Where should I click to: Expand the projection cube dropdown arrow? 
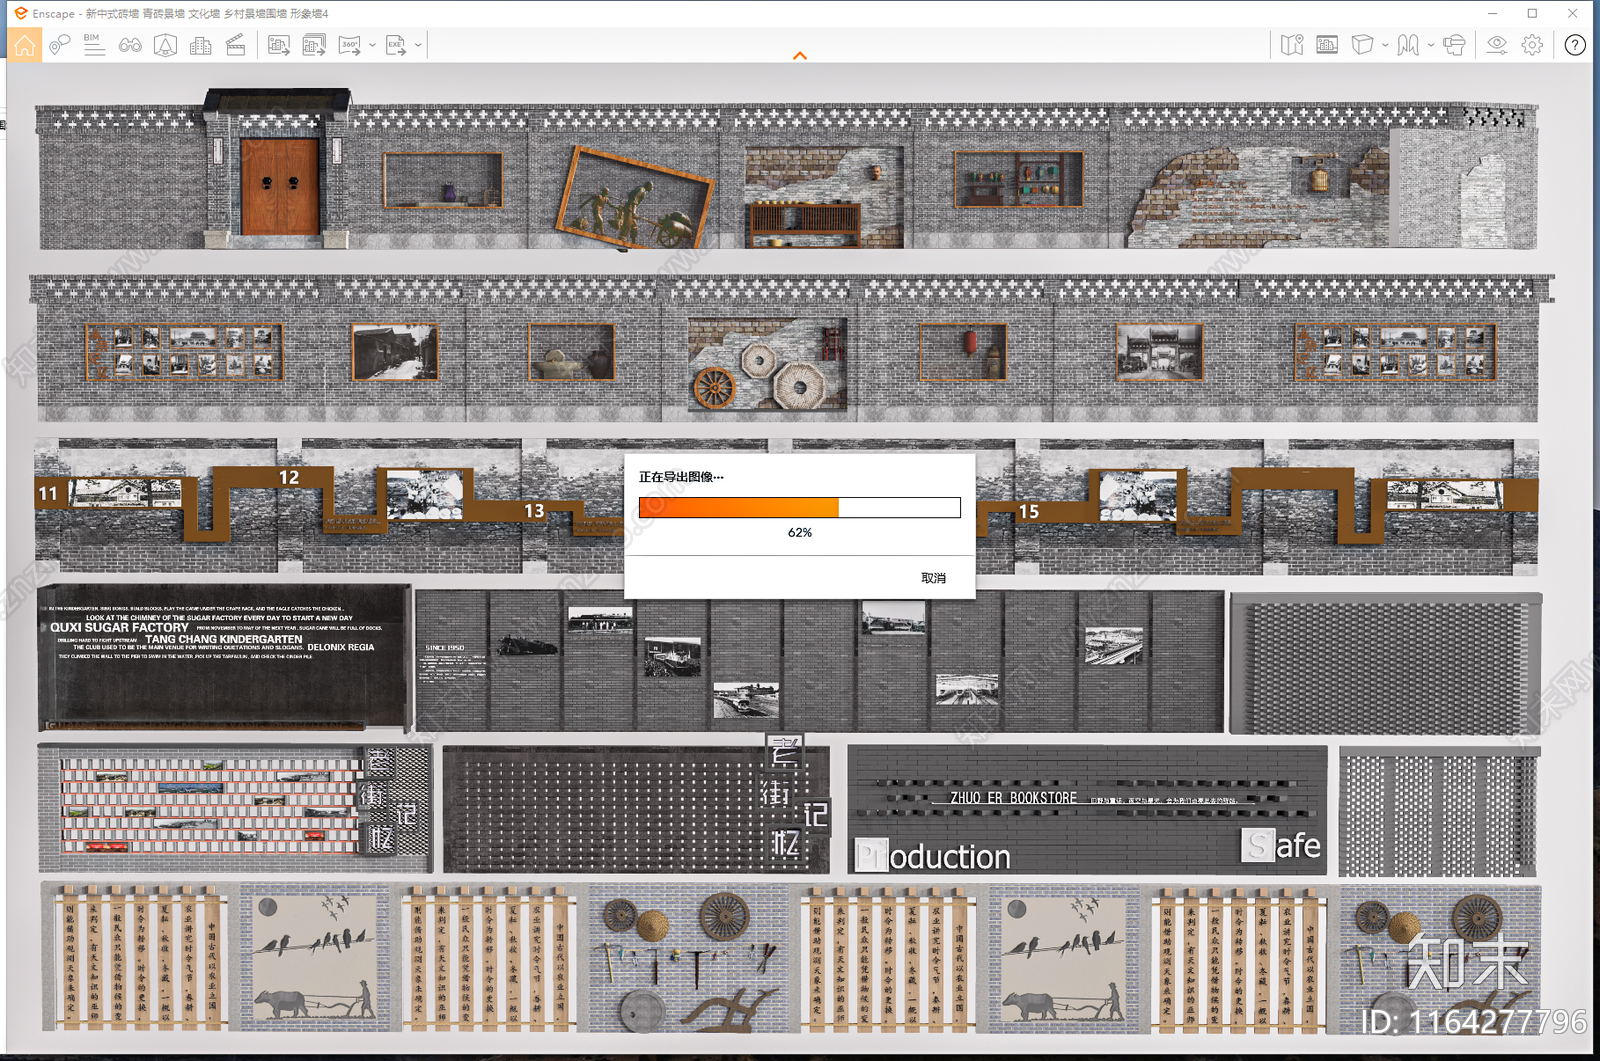coord(1385,45)
